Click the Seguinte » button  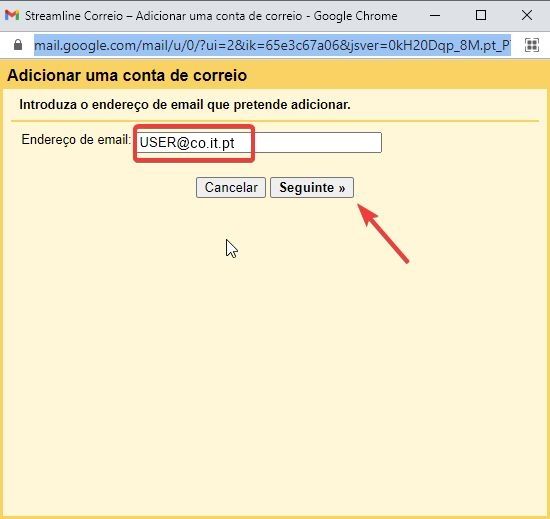312,188
